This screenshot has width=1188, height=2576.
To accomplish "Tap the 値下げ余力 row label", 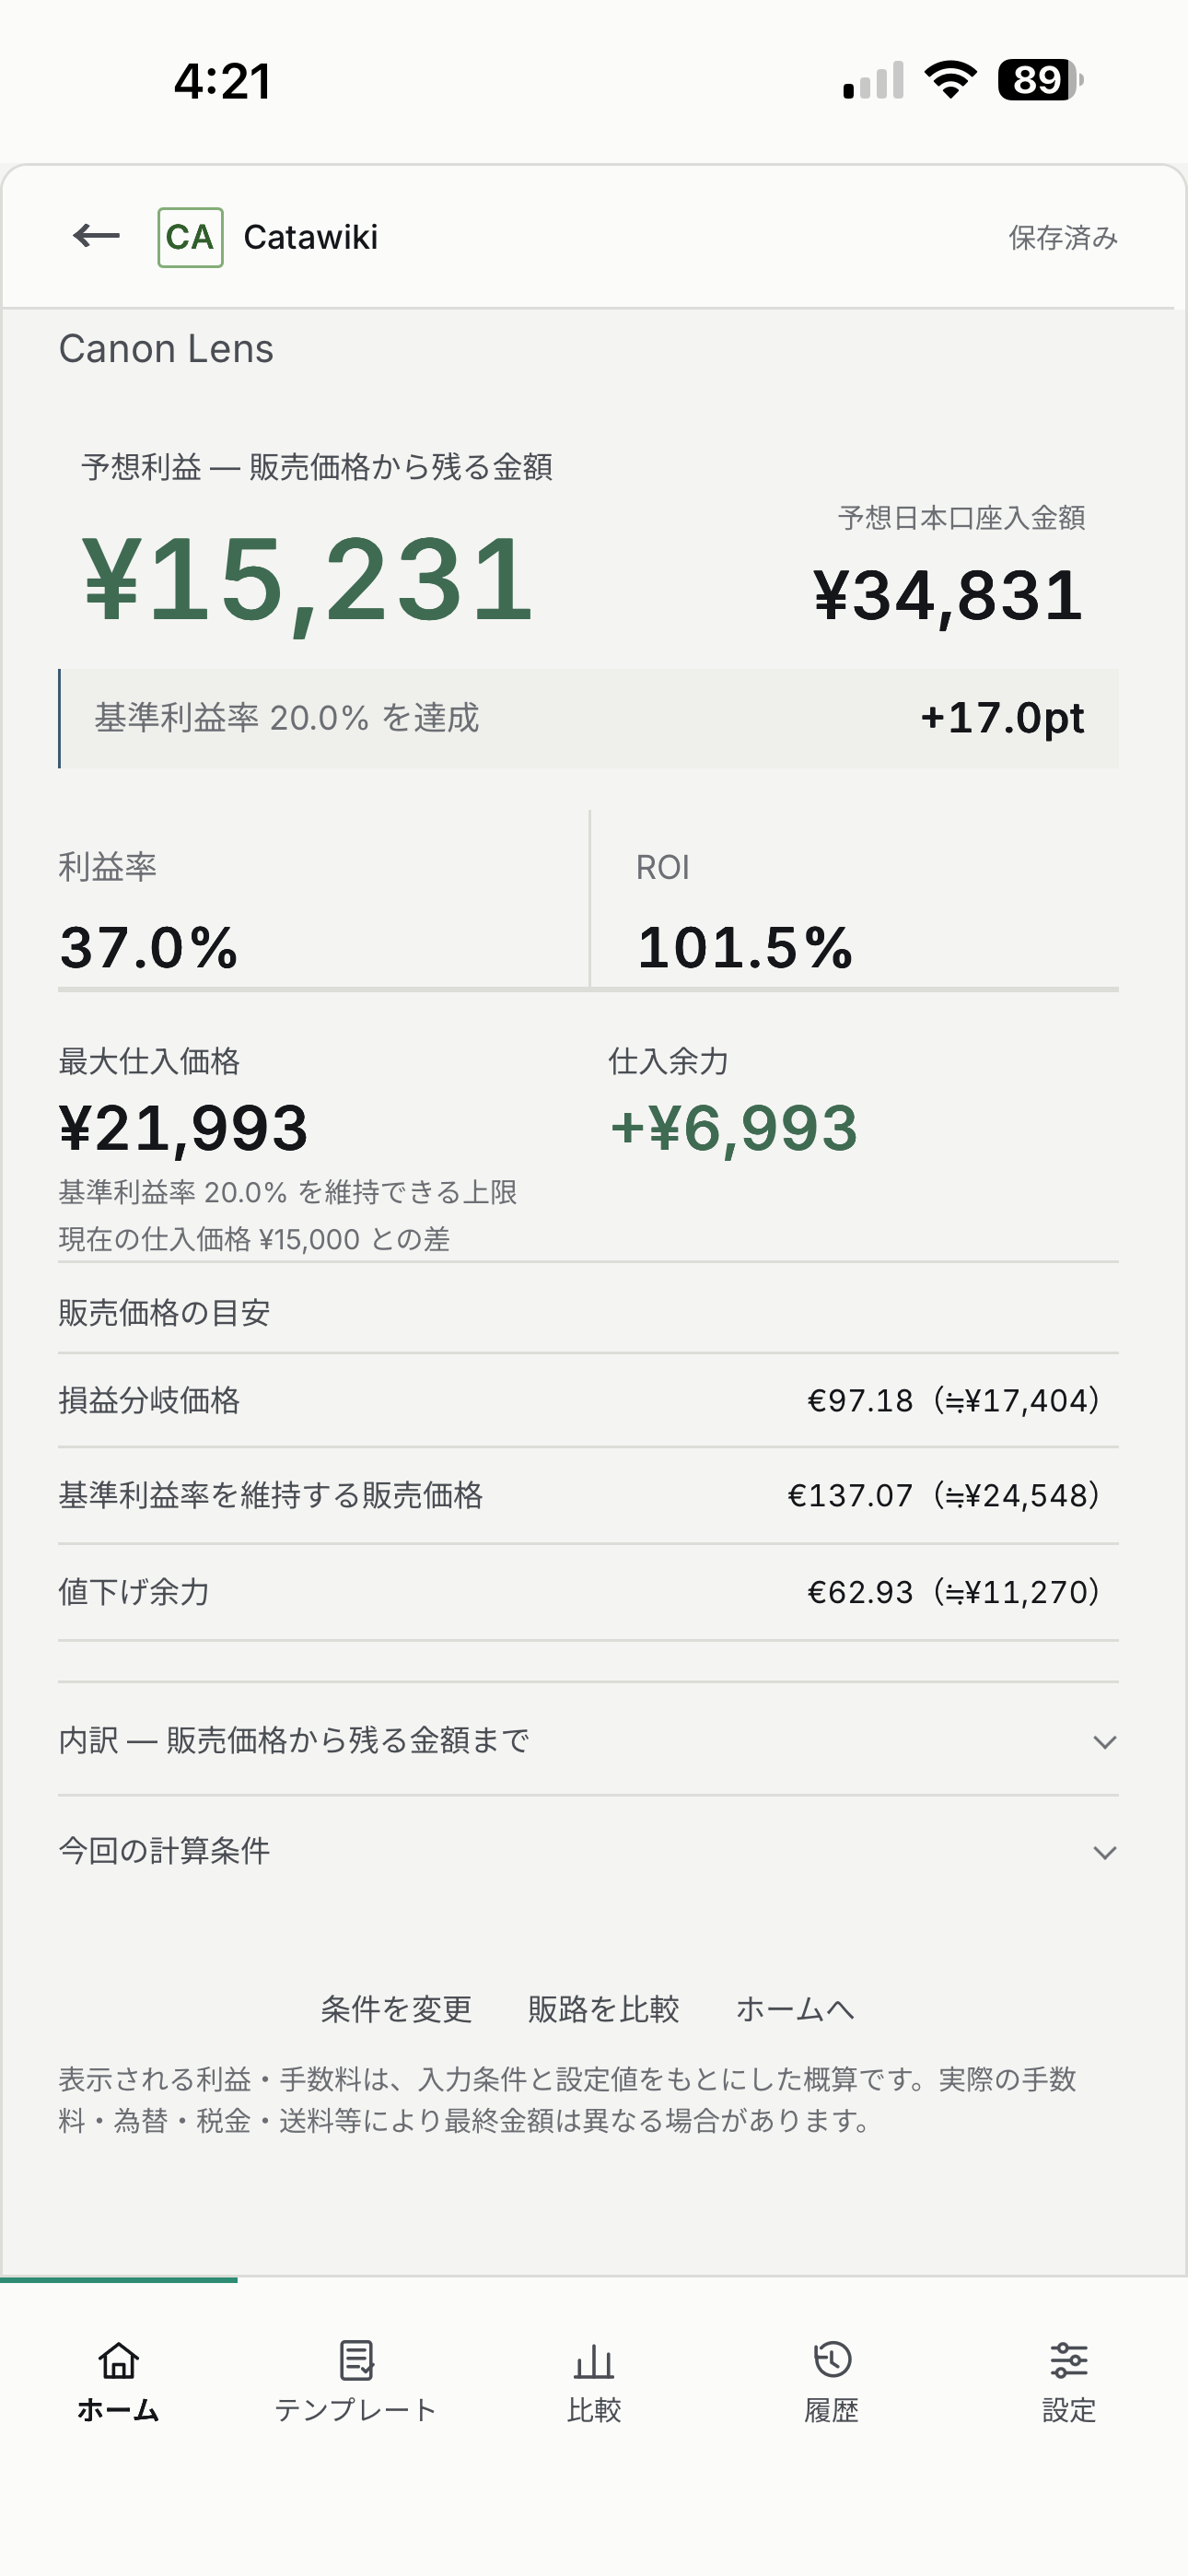I will [134, 1591].
